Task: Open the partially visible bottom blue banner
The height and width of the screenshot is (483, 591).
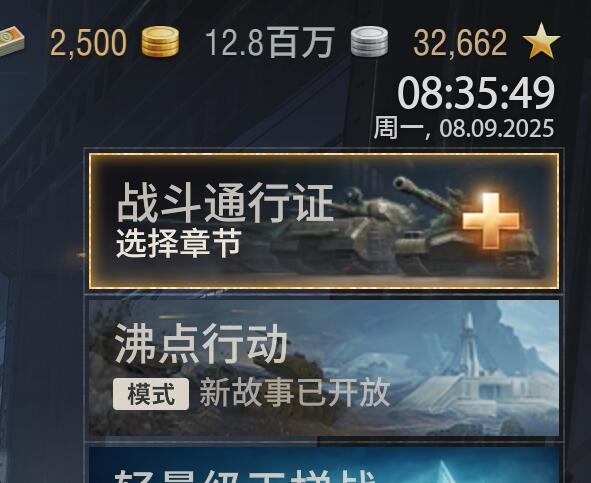Action: pyautogui.click(x=324, y=465)
